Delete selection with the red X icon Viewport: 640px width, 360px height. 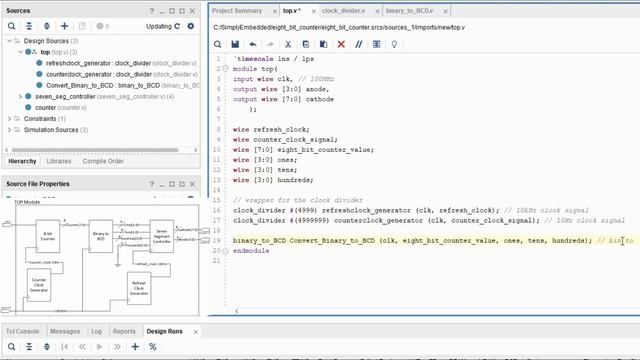point(341,44)
